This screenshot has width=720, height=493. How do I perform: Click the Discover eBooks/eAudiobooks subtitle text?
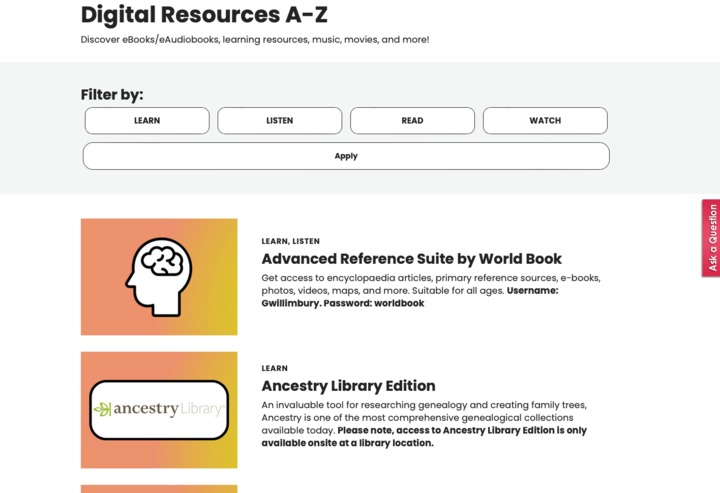(255, 39)
